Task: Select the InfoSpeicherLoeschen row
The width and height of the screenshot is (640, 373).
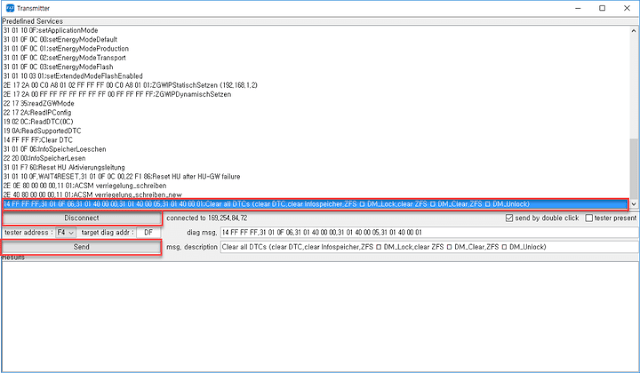Action: (316, 149)
